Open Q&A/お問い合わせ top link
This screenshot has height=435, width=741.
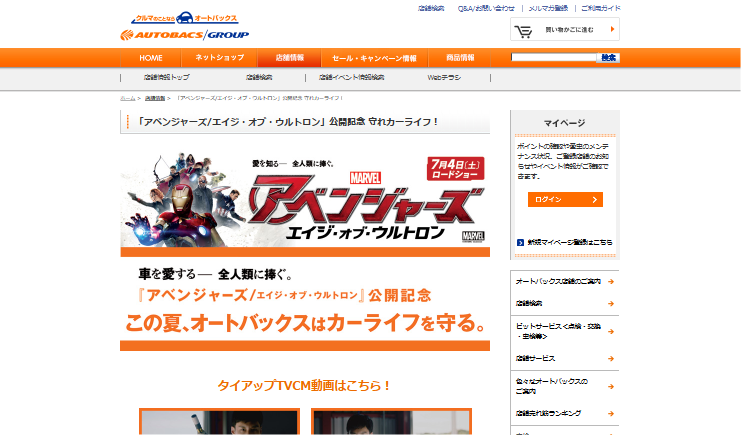pyautogui.click(x=486, y=8)
